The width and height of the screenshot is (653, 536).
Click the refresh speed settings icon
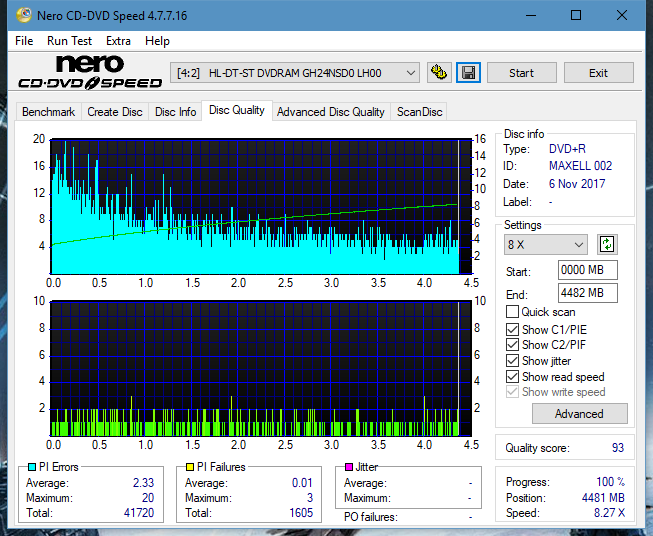[607, 244]
